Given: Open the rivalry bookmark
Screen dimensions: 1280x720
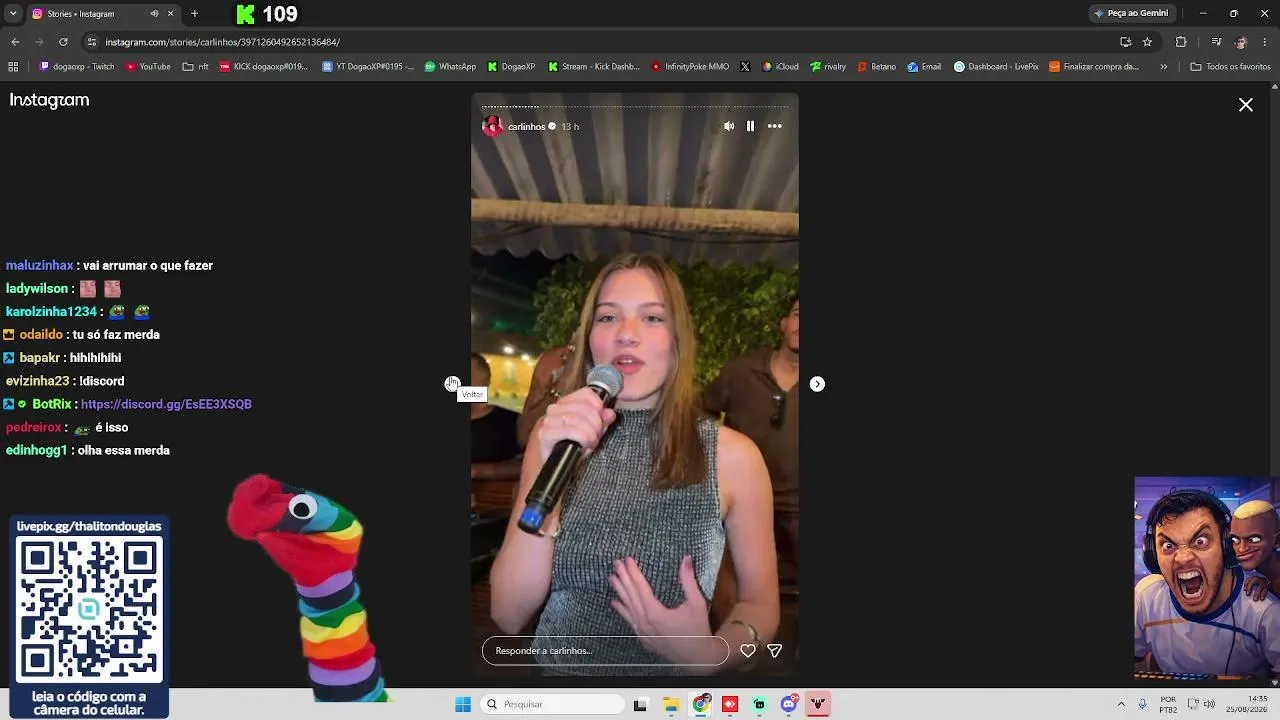Looking at the screenshot, I should click(x=828, y=67).
